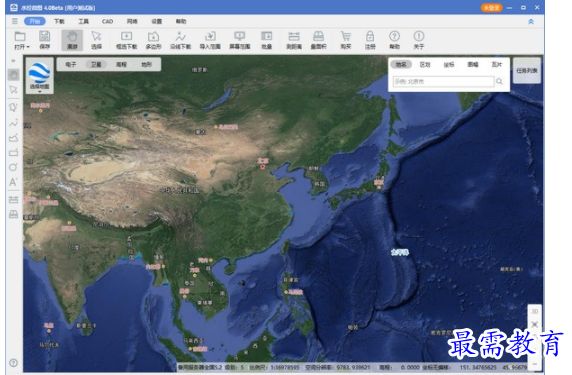572x375 pixels.
Task: Switch map to 电子 layer
Action: [71, 64]
